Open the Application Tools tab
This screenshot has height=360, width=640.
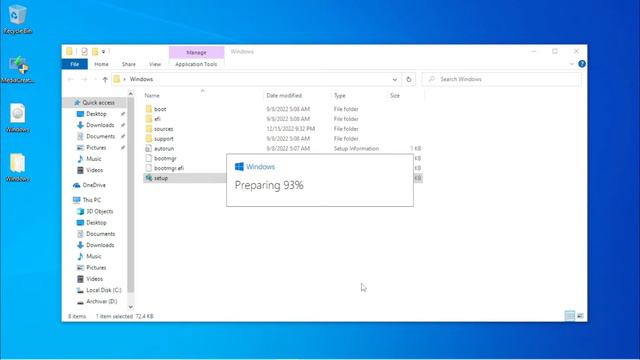coord(196,64)
